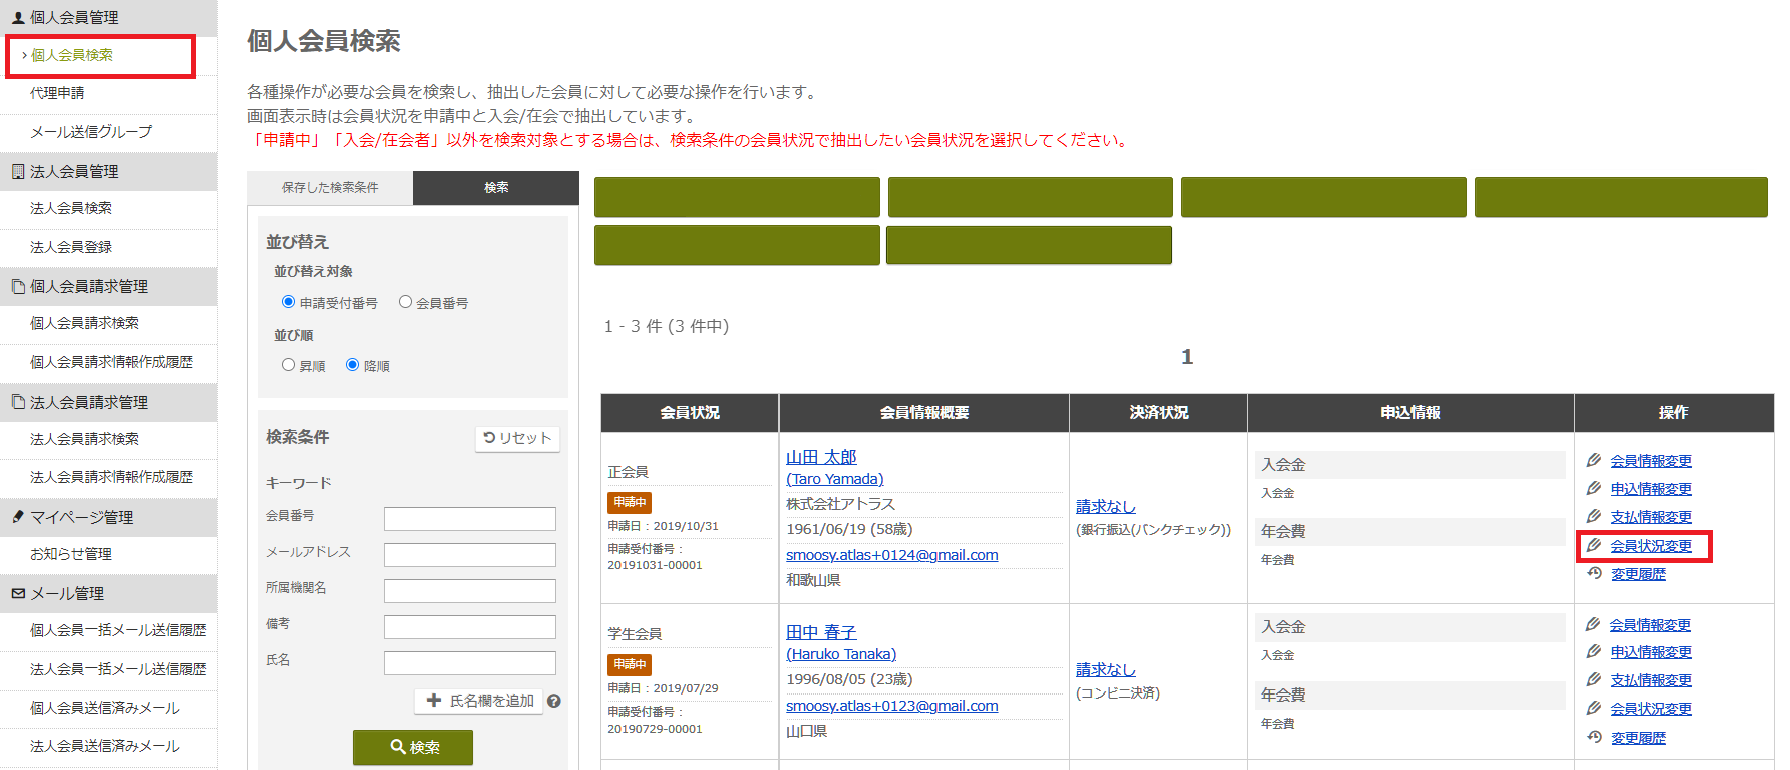
Task: Click 申込情報 column header
Action: (1410, 413)
